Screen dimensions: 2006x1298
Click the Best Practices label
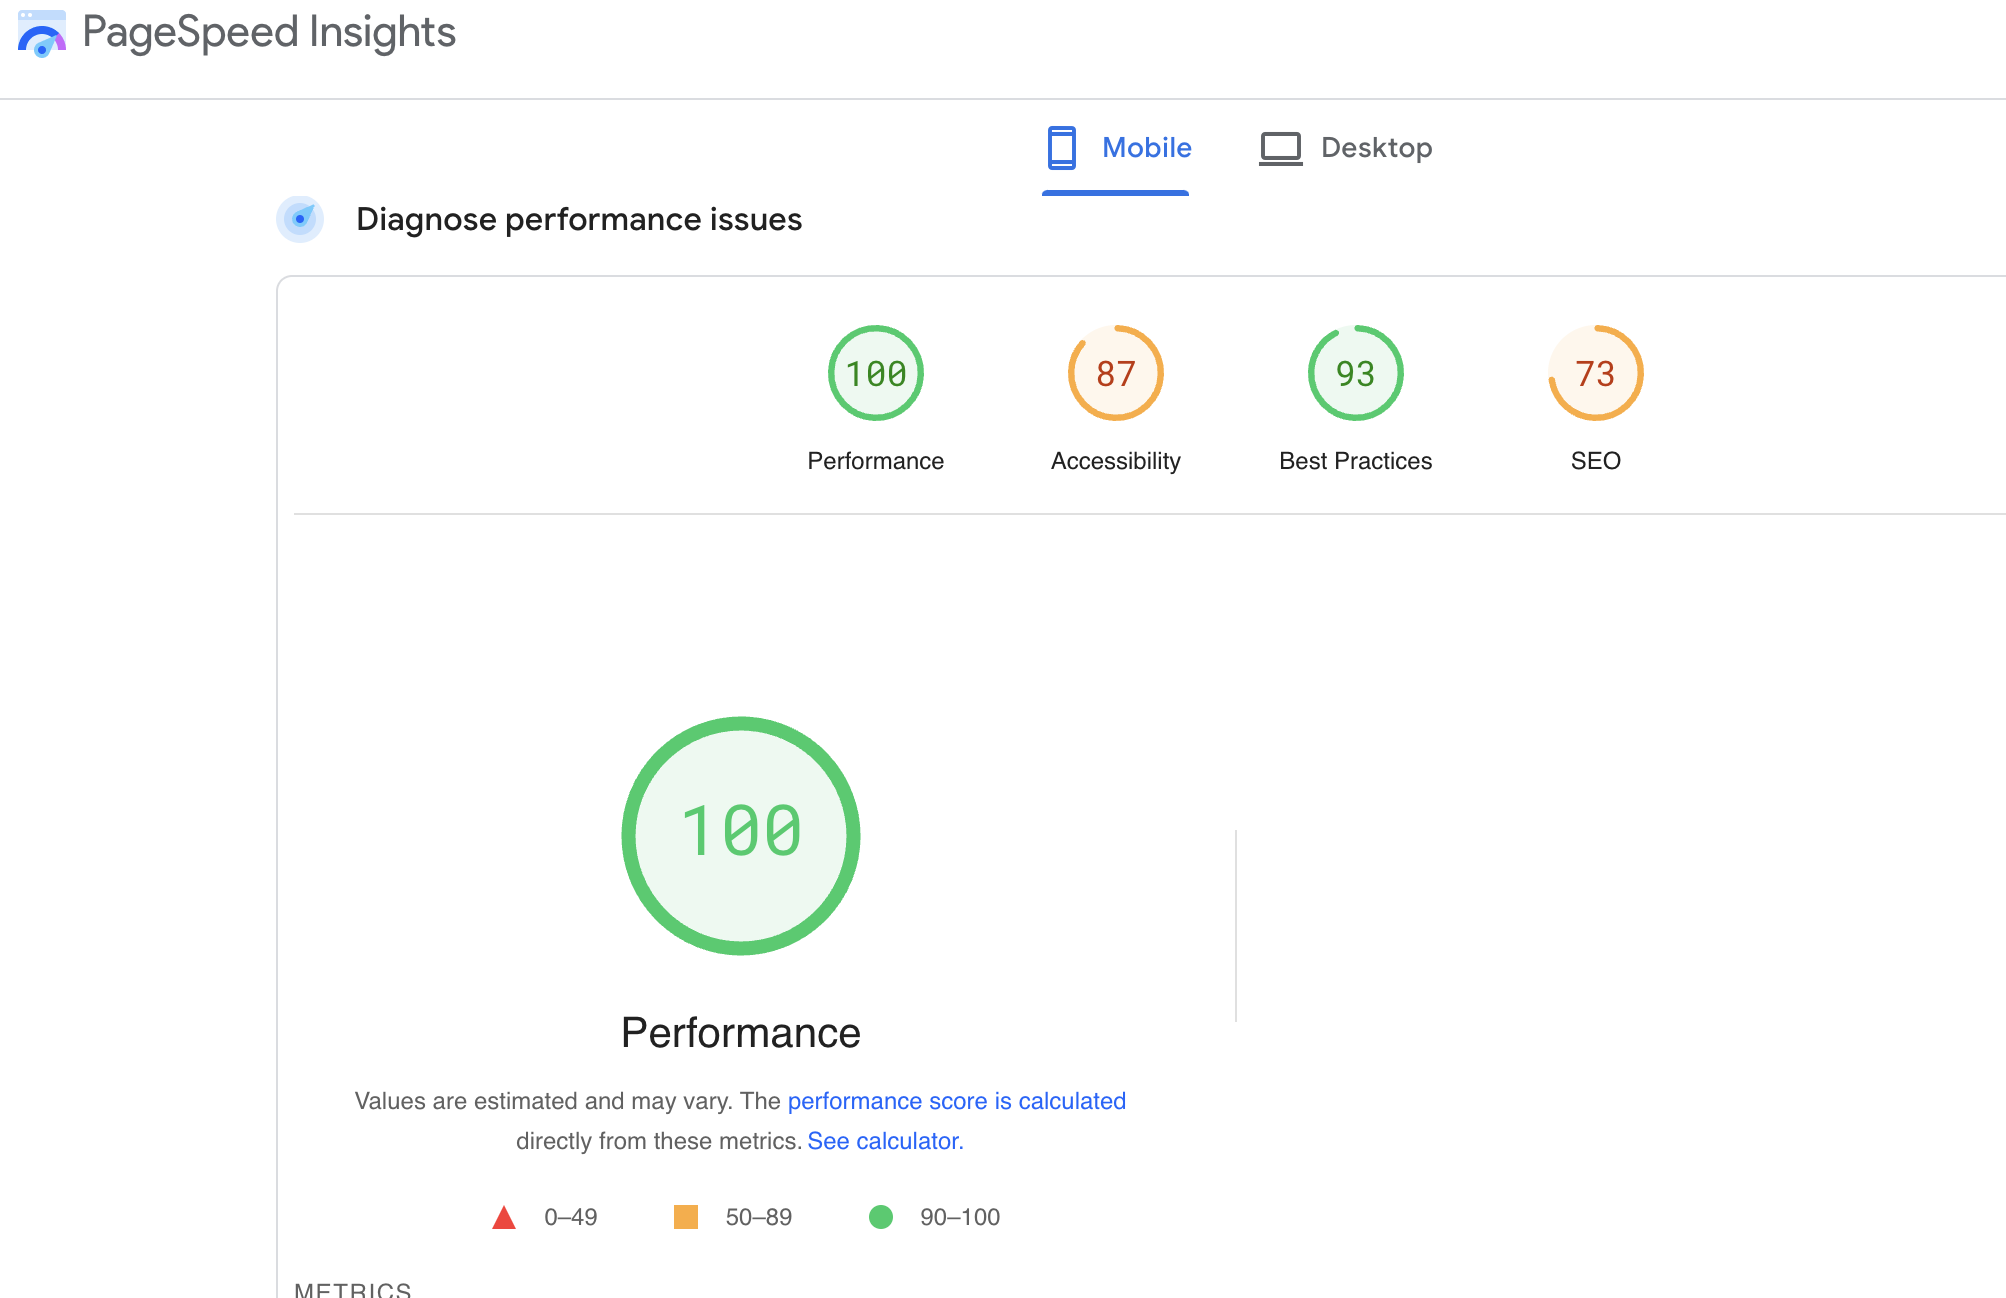1355,461
